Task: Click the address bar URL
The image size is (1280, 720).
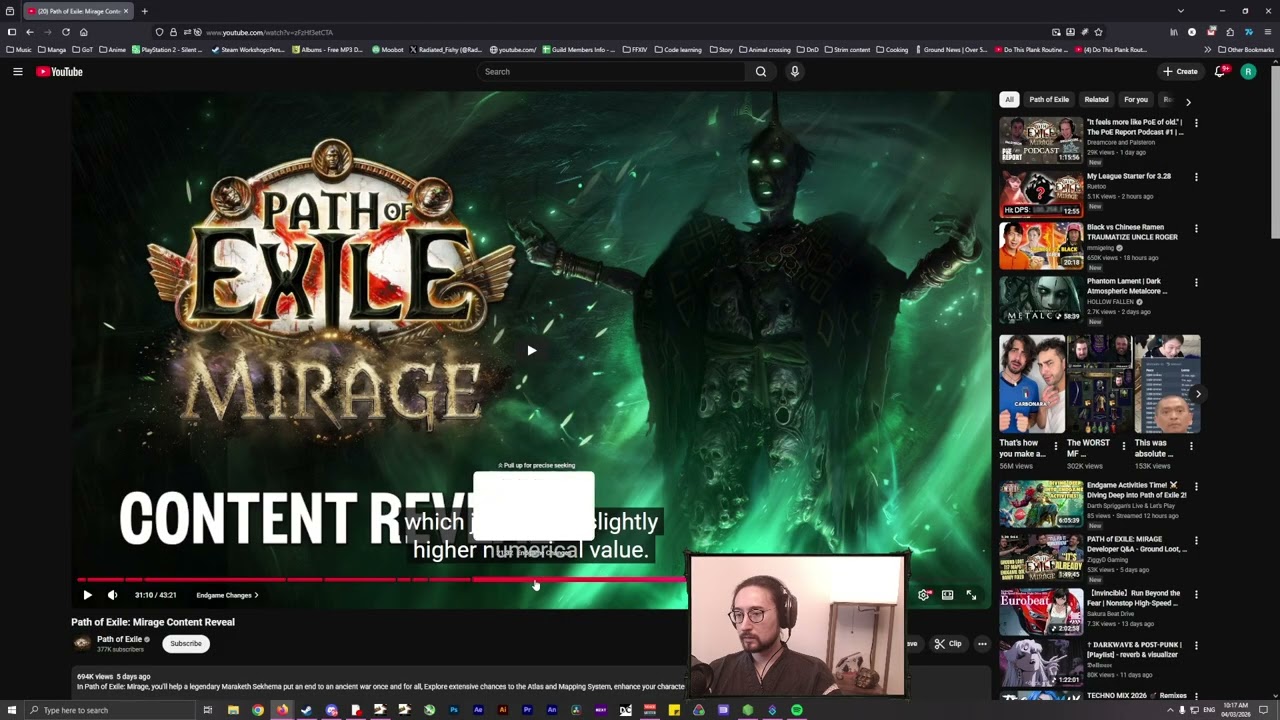Action: pyautogui.click(x=270, y=32)
